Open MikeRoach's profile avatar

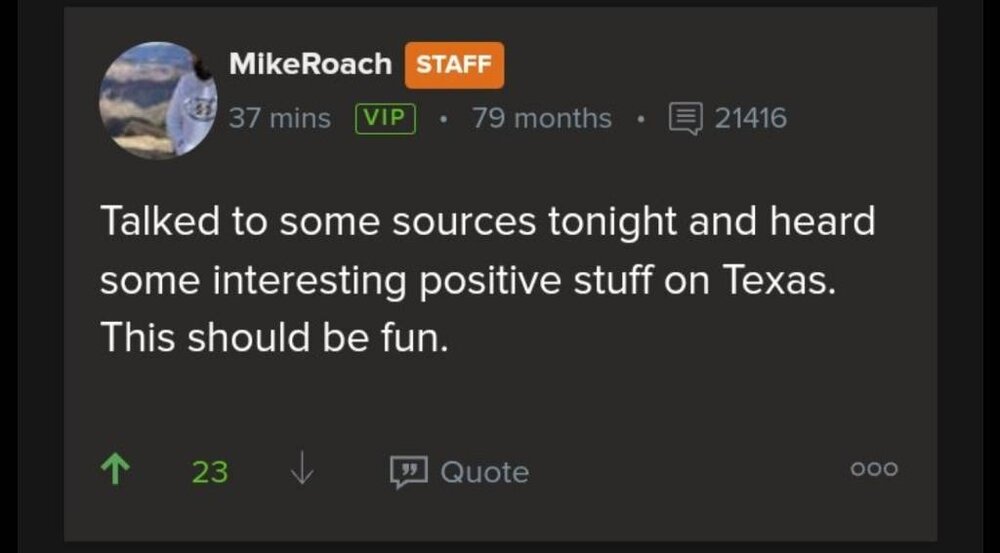click(x=158, y=99)
